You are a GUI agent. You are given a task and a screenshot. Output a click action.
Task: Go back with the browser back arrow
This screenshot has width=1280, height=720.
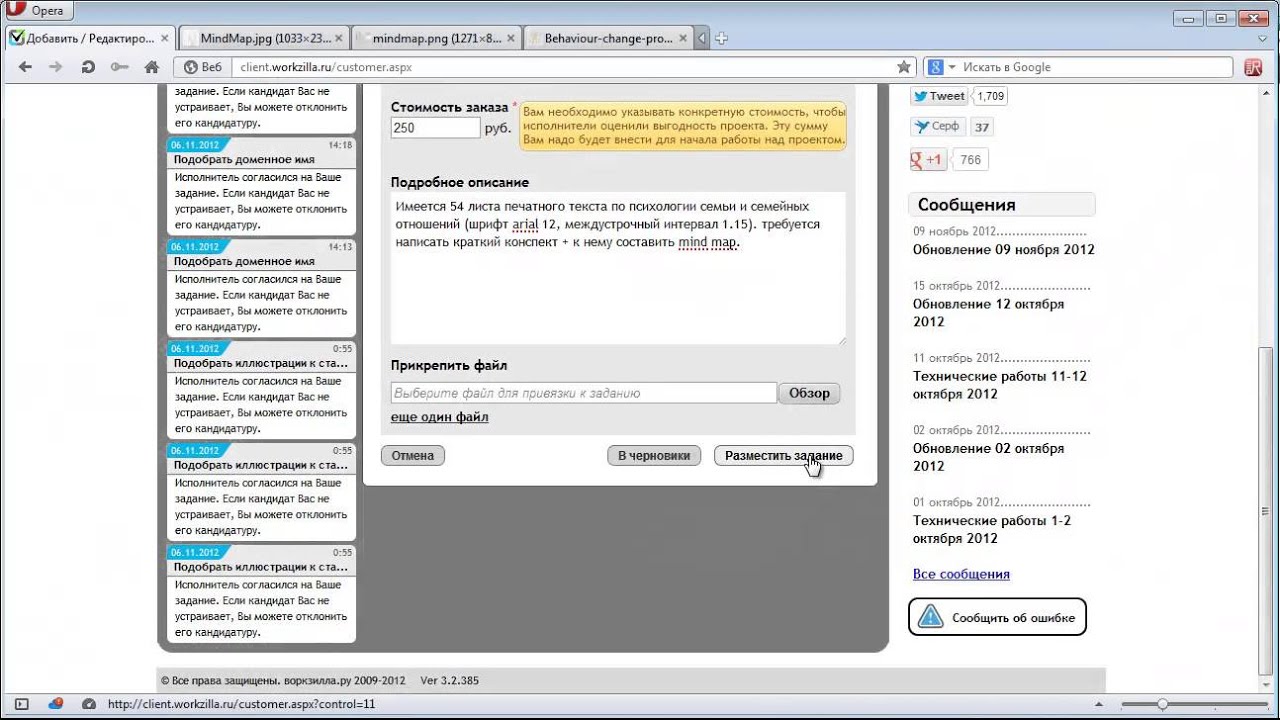pyautogui.click(x=25, y=67)
